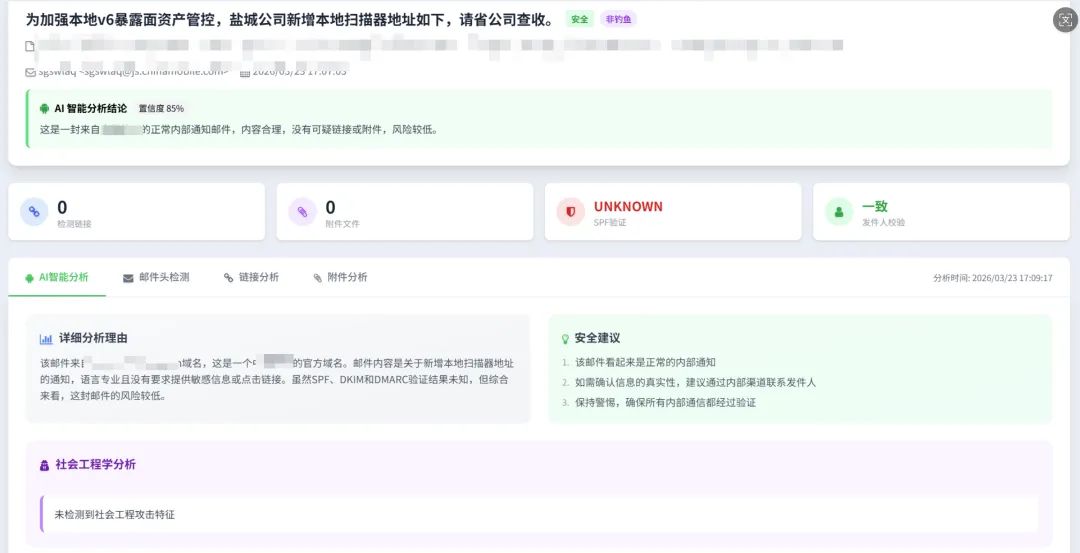
Task: Click the 一致 sender verification value
Action: [x=875, y=206]
